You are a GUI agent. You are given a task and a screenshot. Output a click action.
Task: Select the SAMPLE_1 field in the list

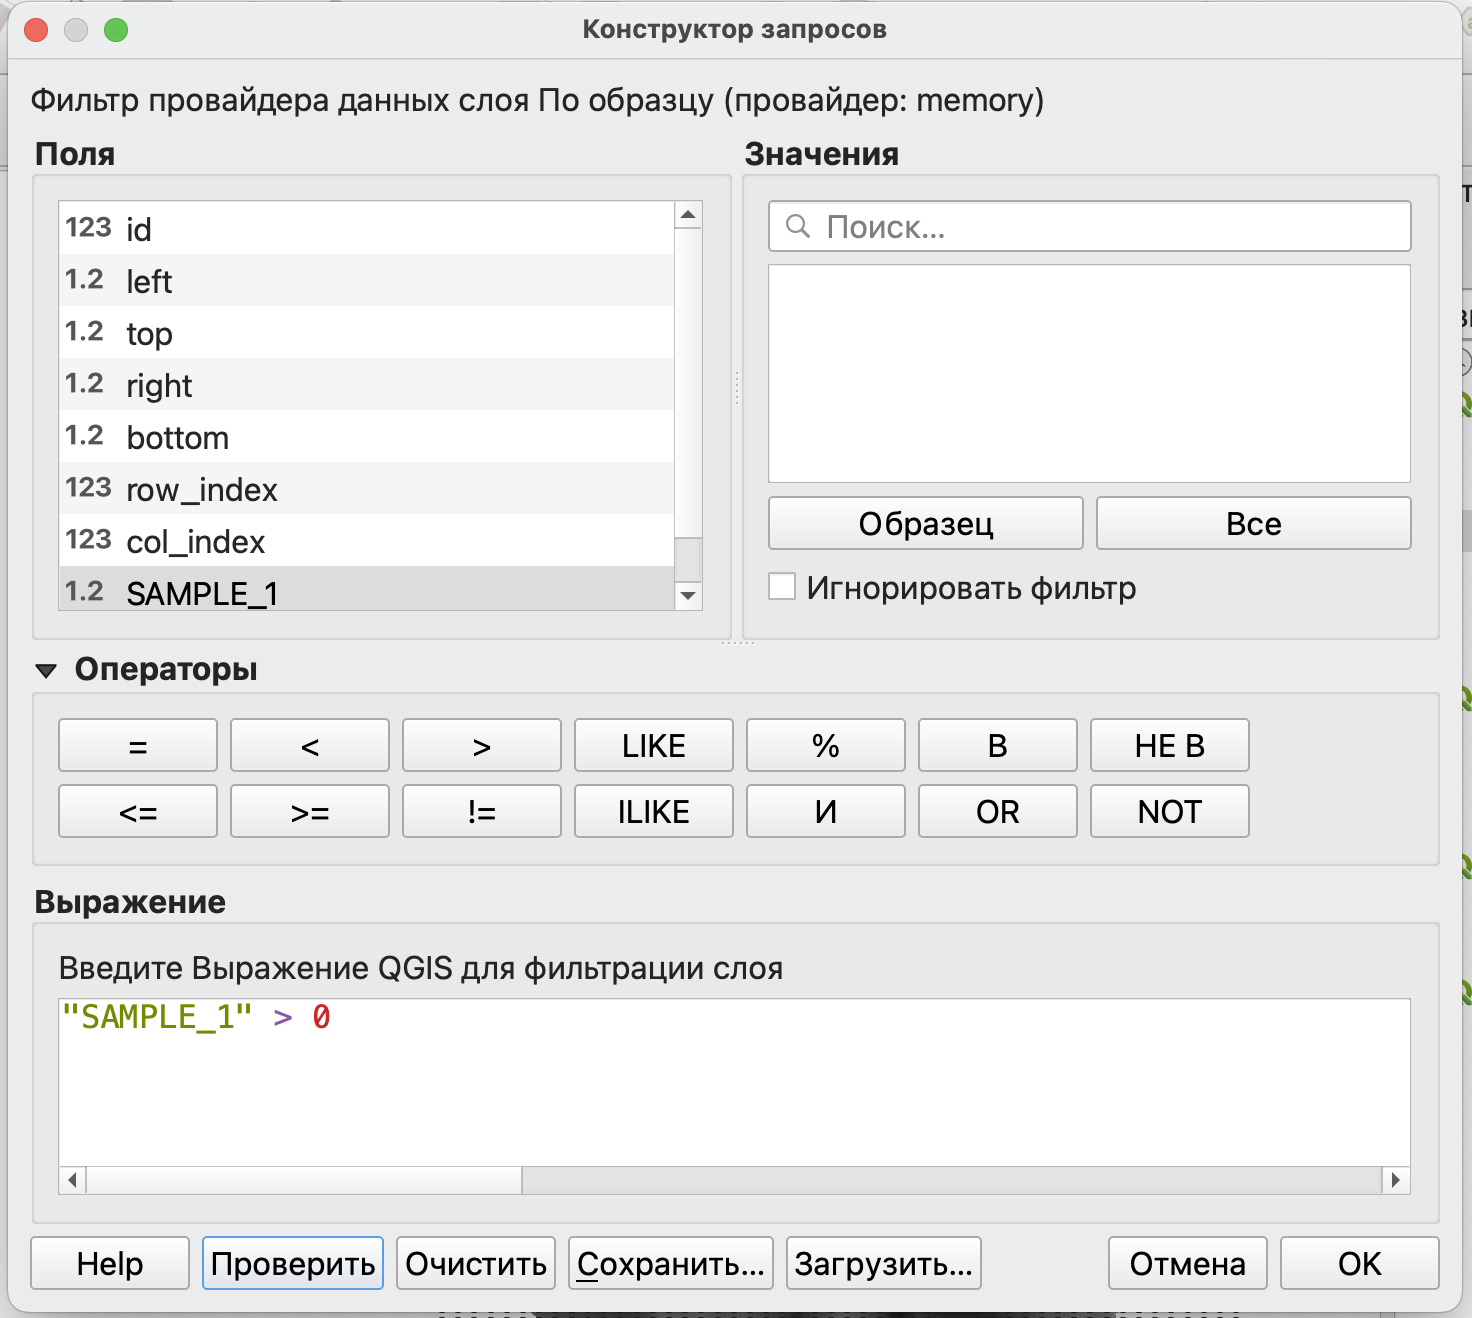click(200, 593)
